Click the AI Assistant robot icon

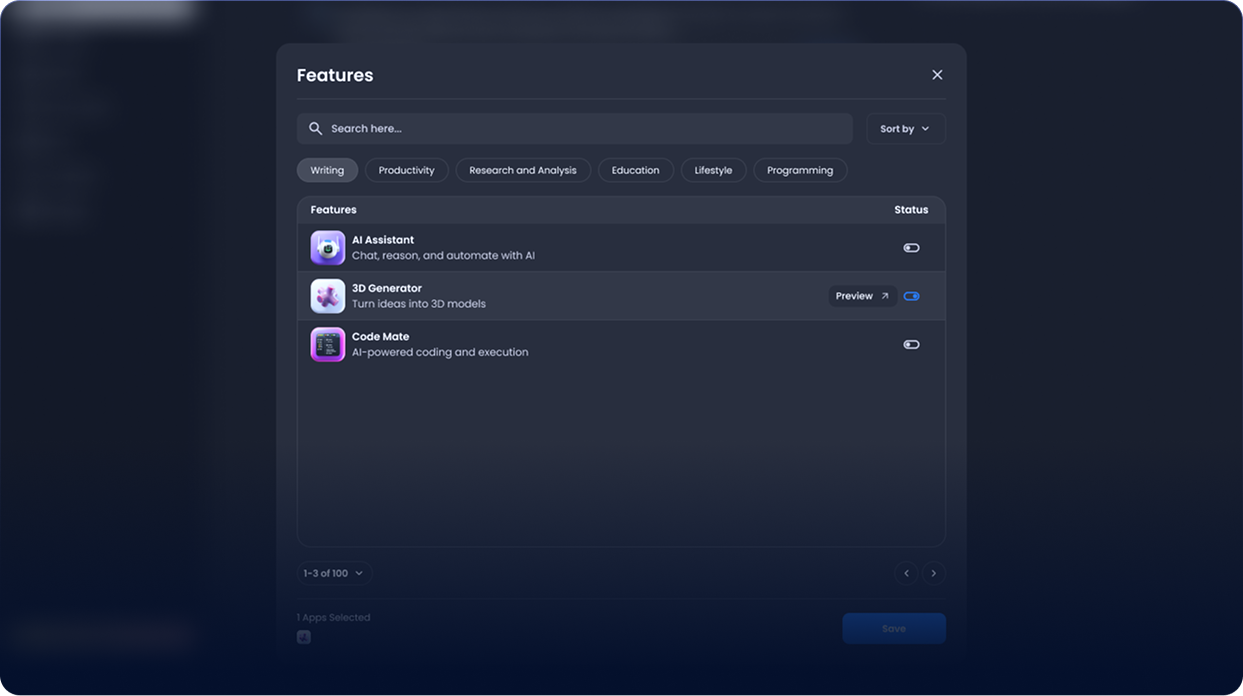[327, 248]
